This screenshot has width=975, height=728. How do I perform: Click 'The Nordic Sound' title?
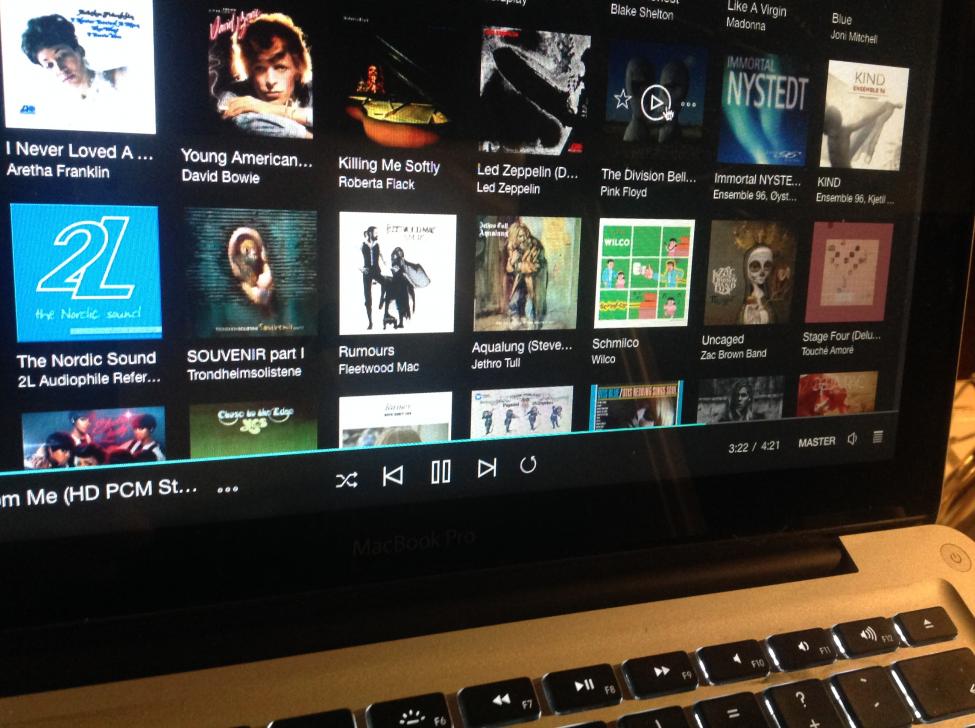point(86,360)
